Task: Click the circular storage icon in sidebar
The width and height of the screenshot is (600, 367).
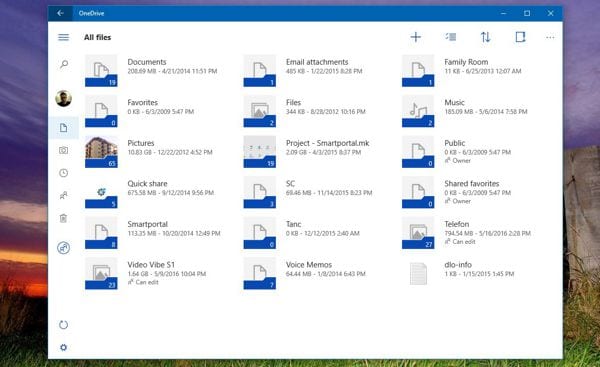Action: click(64, 248)
